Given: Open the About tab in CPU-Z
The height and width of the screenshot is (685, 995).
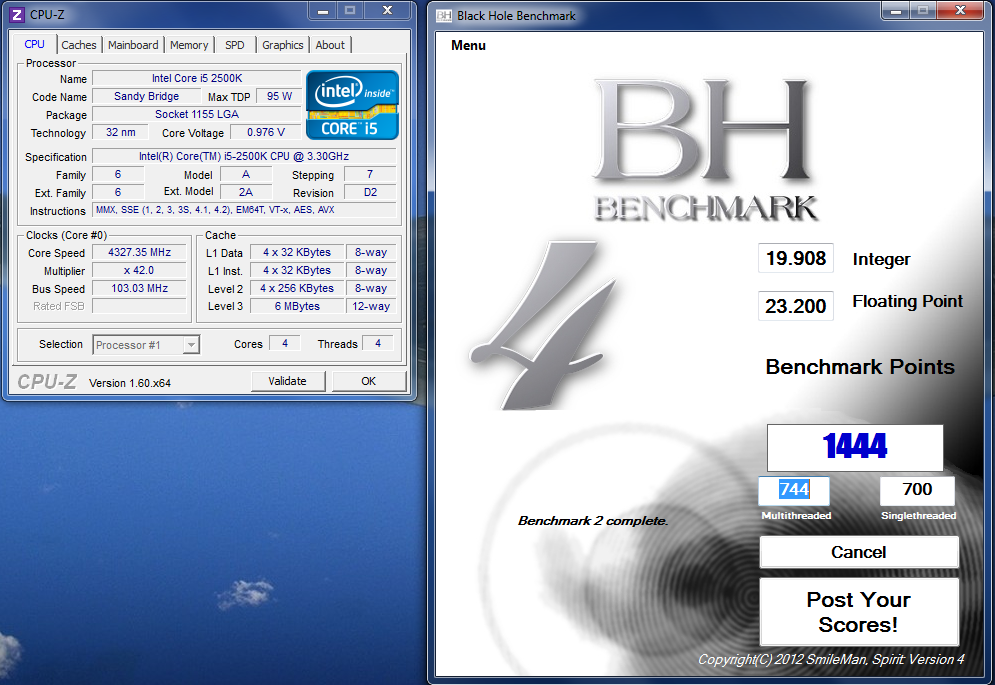Looking at the screenshot, I should 331,45.
